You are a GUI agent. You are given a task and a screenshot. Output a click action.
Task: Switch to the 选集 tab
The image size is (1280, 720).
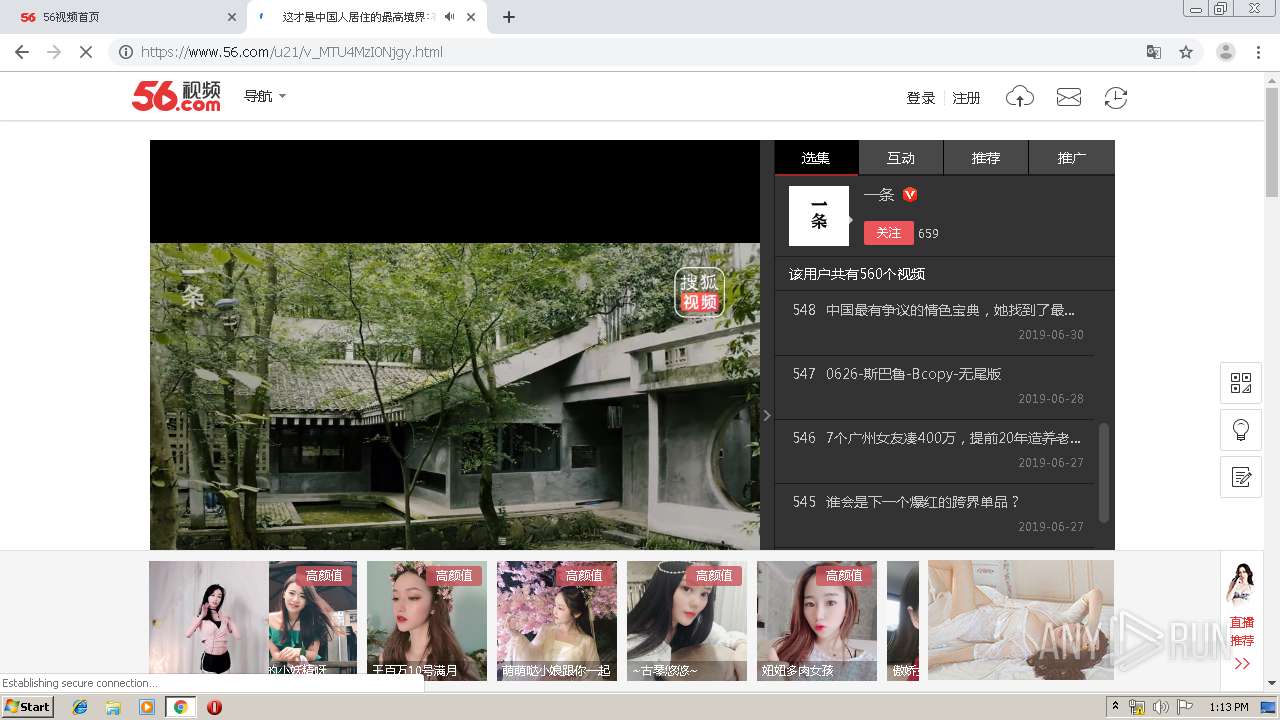pos(816,158)
